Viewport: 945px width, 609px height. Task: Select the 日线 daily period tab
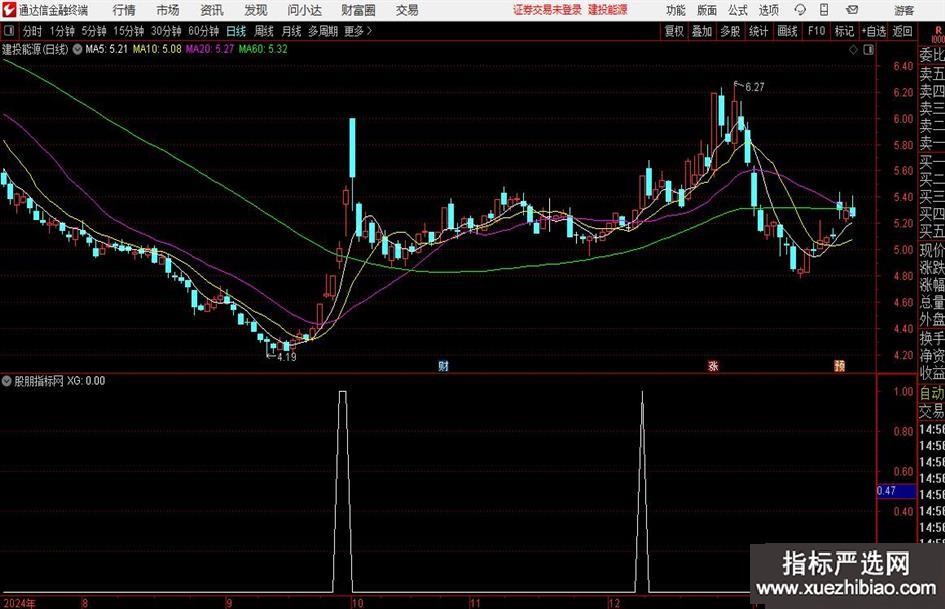pyautogui.click(x=236, y=31)
